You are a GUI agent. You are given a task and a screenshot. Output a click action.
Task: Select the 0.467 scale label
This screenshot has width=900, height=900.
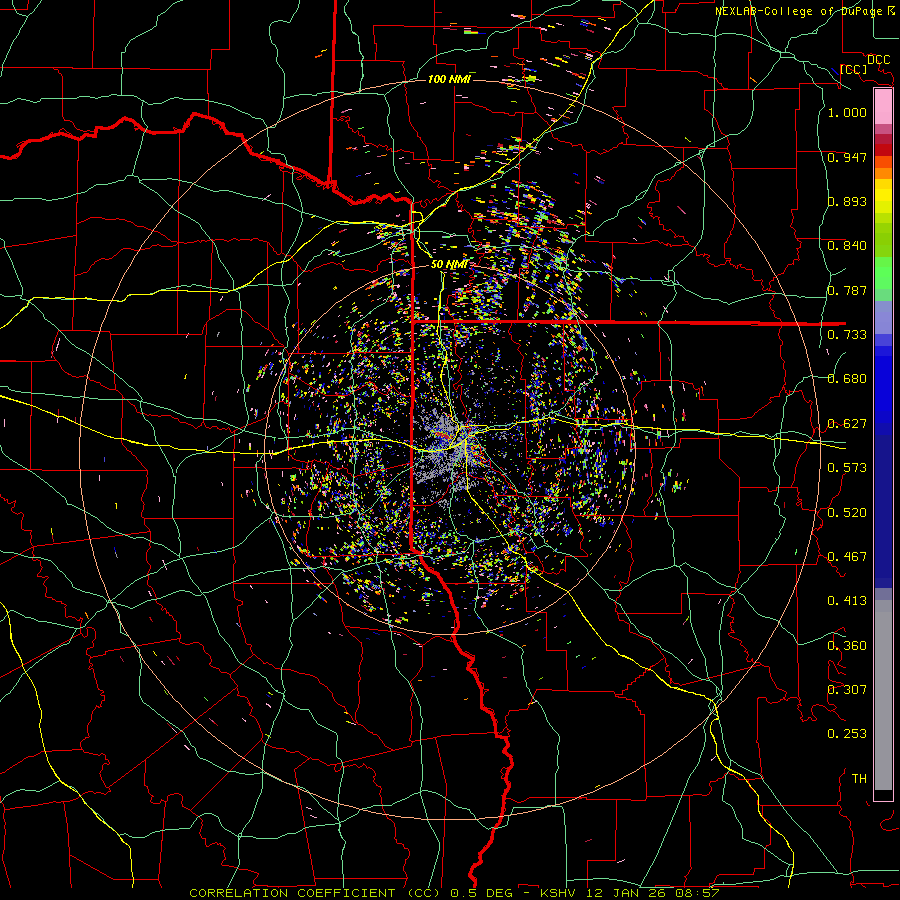(847, 557)
